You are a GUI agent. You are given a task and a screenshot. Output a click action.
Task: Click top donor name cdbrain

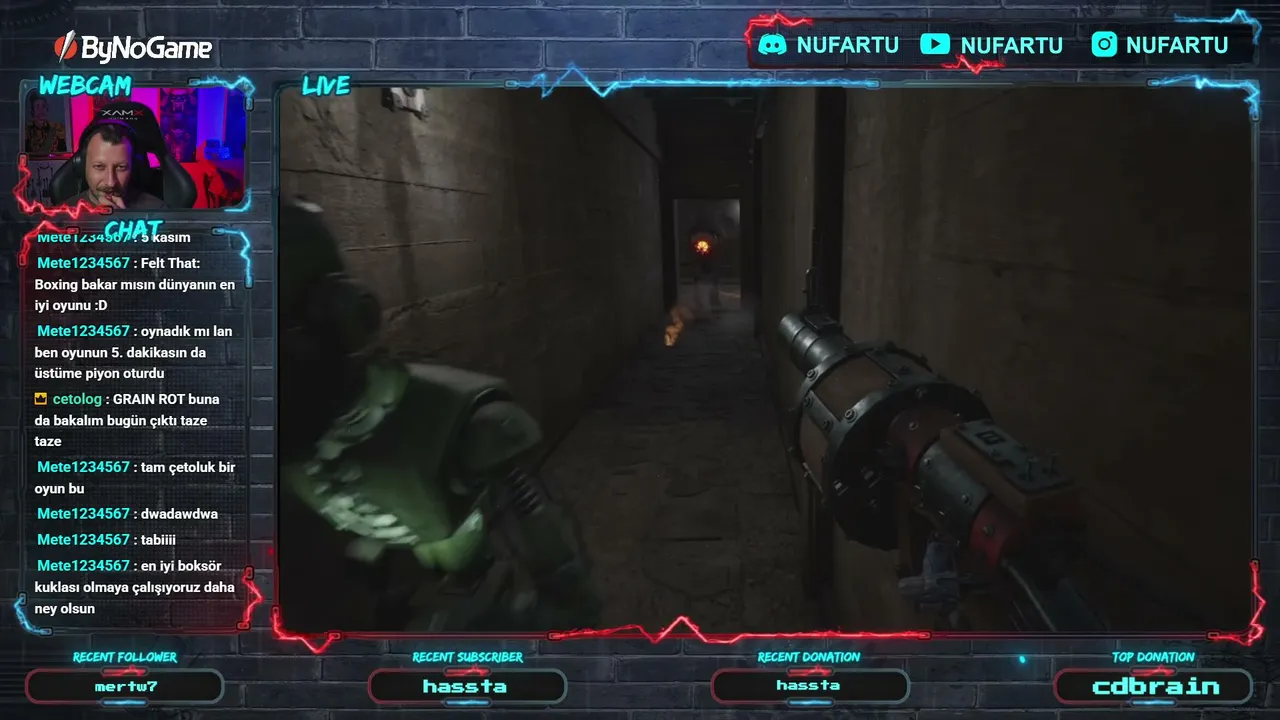[1155, 687]
